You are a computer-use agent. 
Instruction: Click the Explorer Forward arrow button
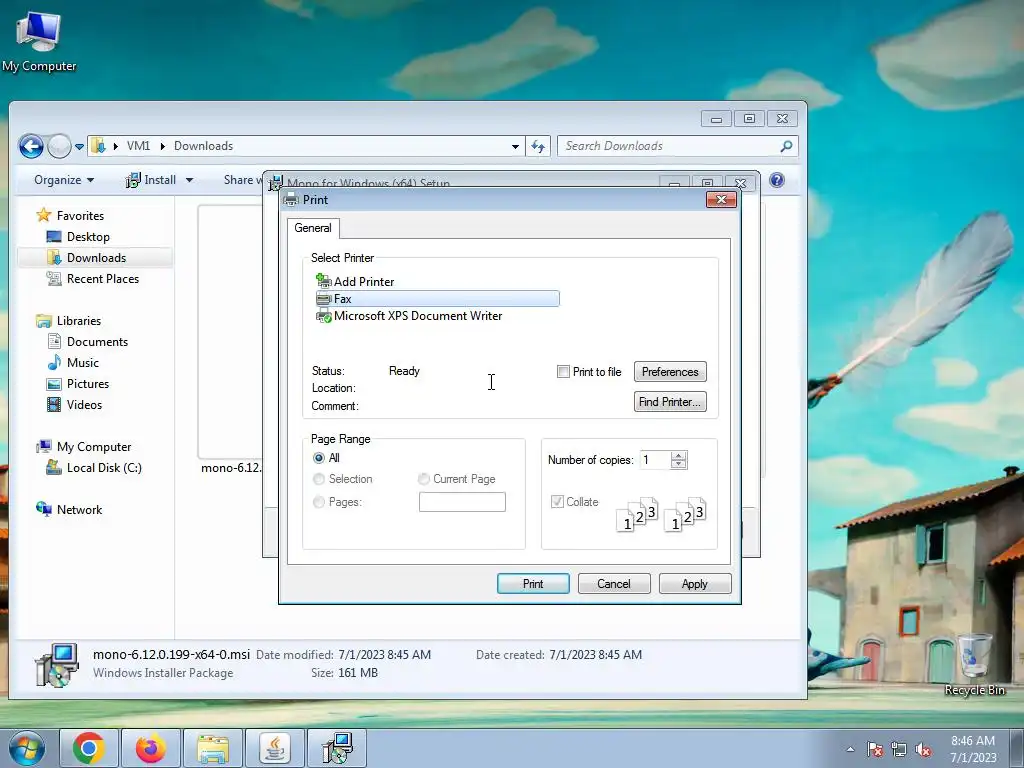tap(59, 146)
